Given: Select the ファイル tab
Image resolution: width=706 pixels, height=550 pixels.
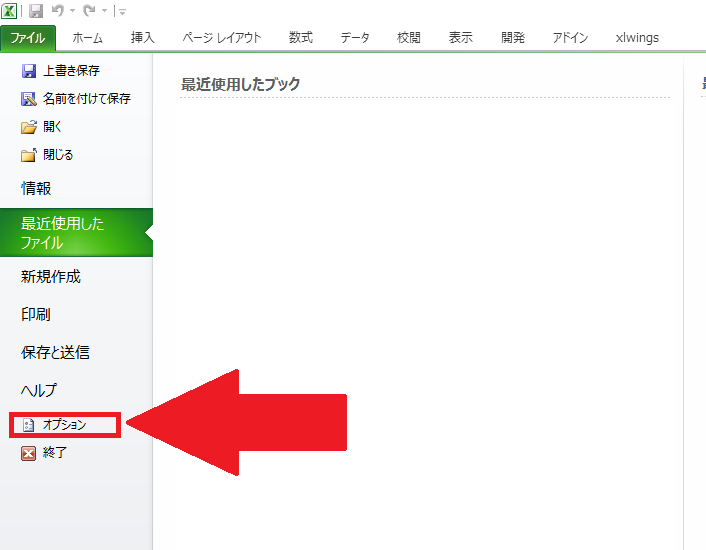Looking at the screenshot, I should pyautogui.click(x=28, y=38).
